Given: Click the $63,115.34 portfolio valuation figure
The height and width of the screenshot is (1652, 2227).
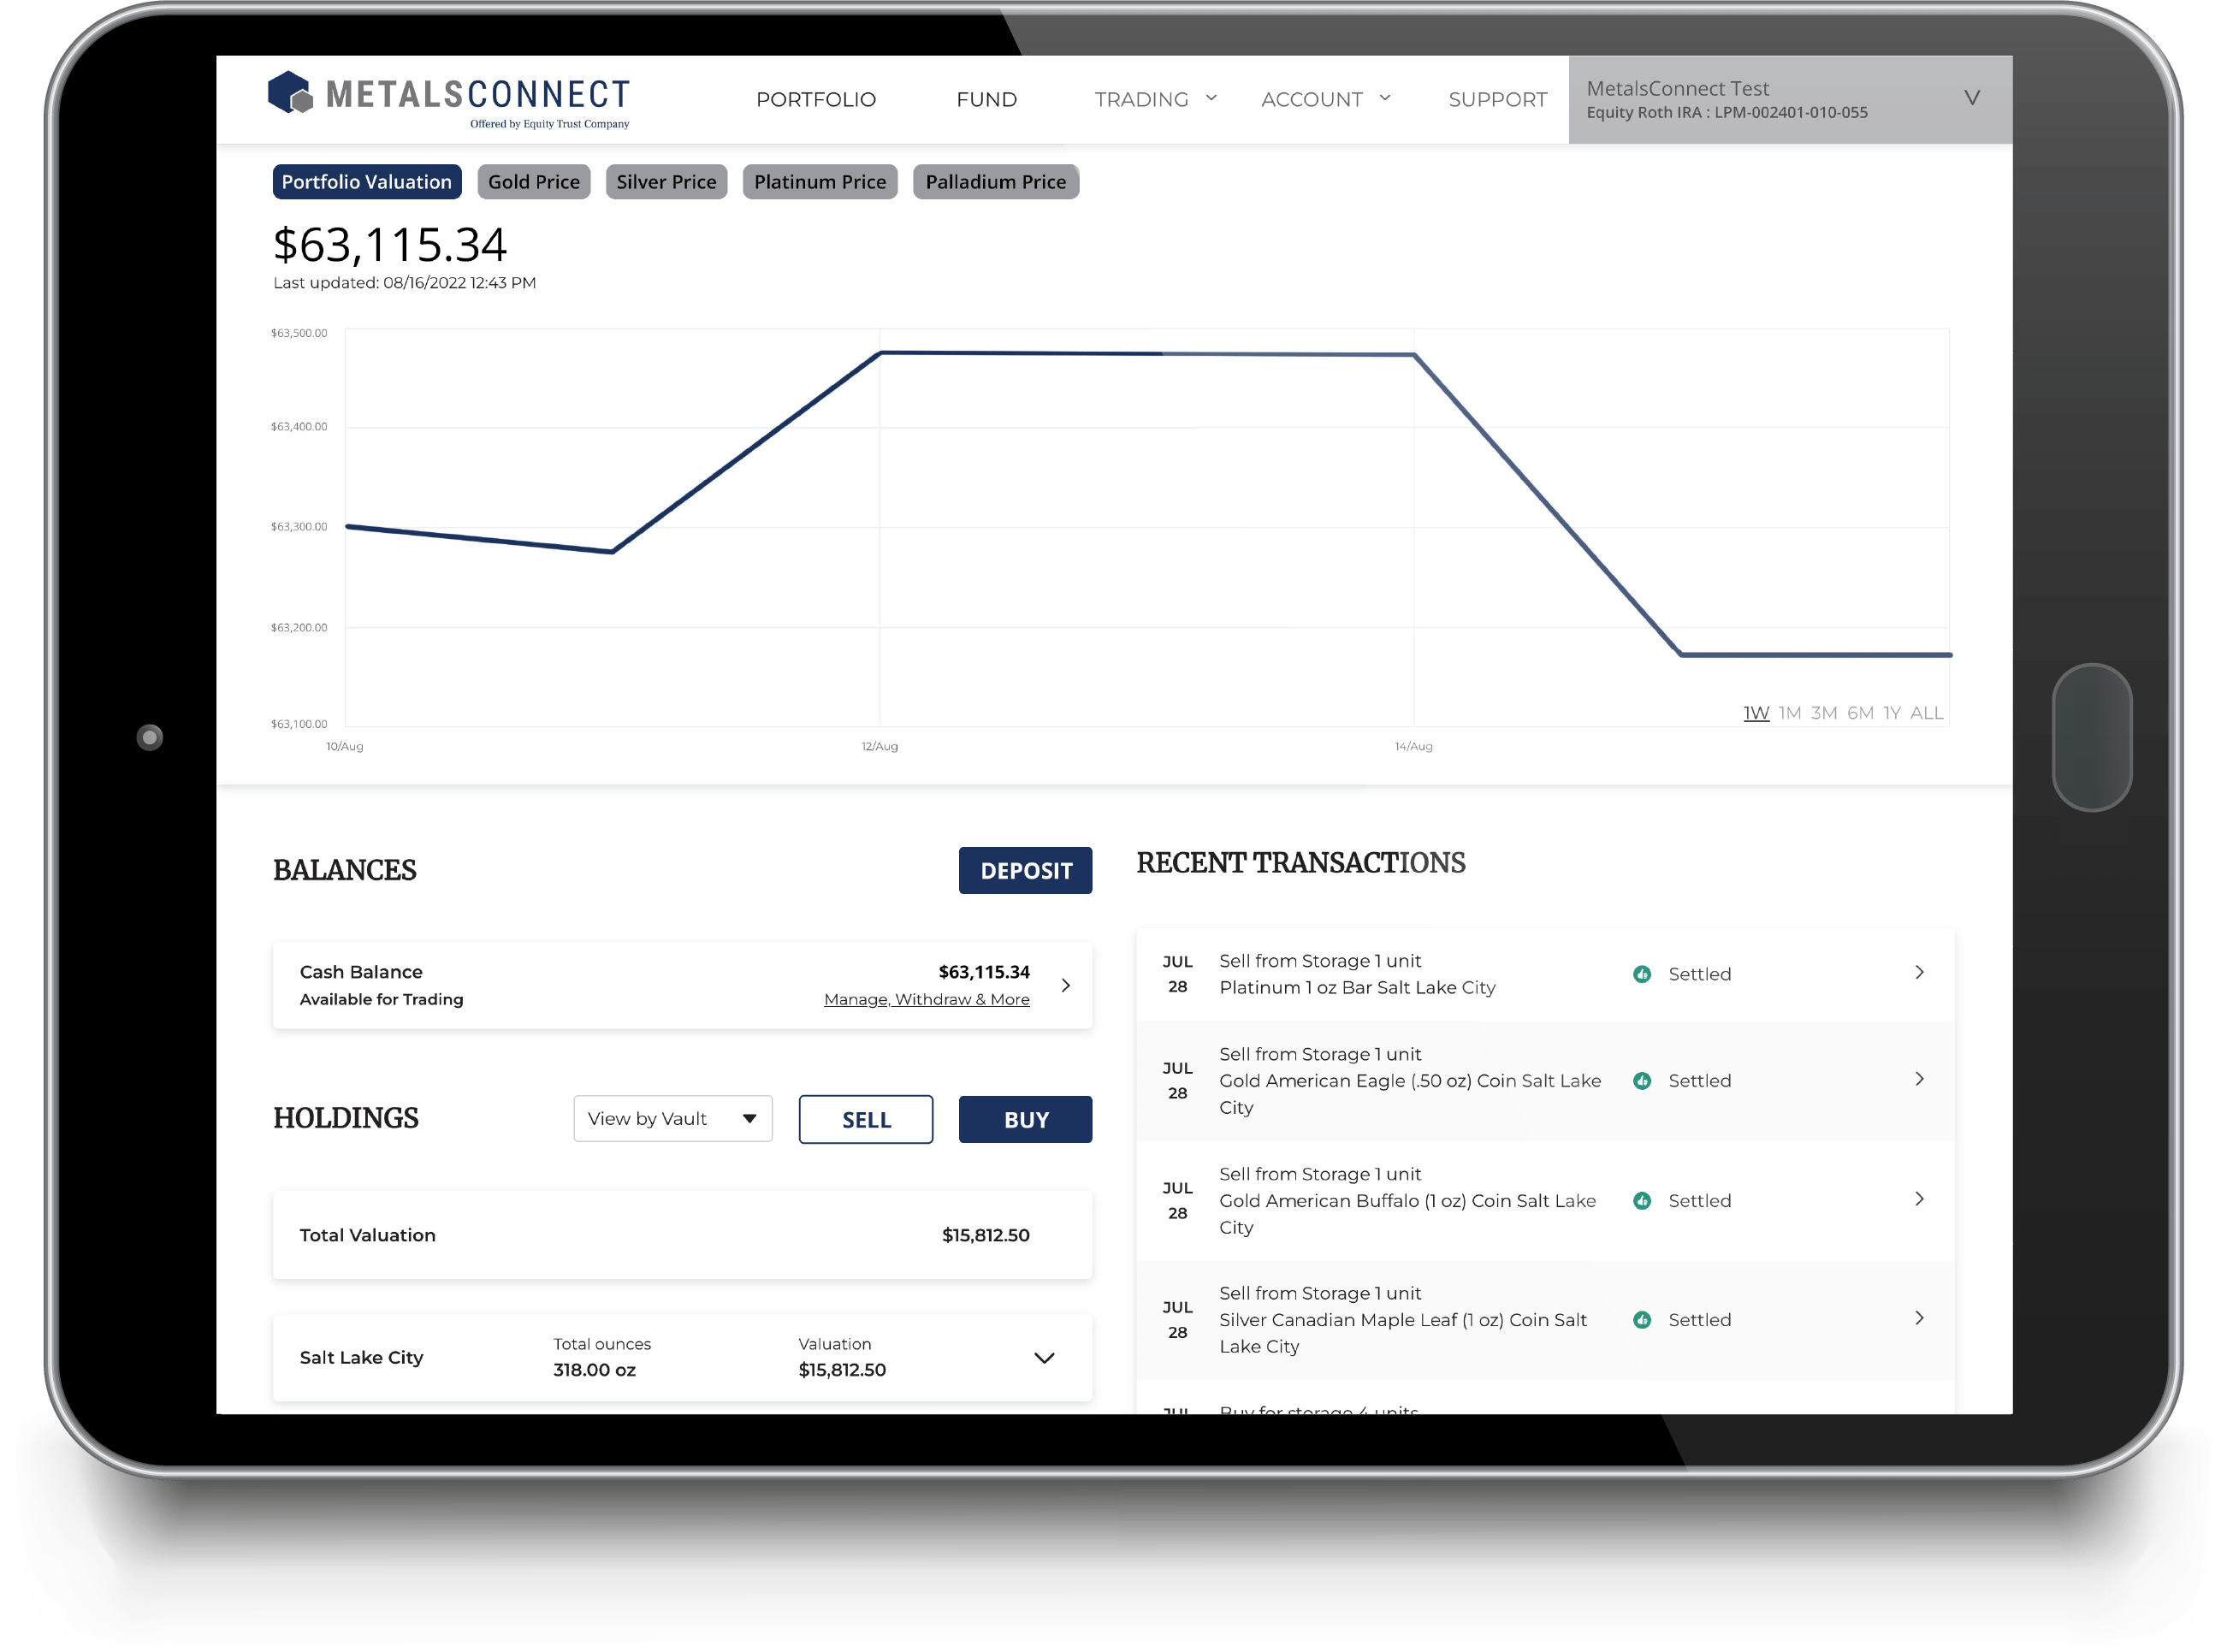Looking at the screenshot, I should 390,245.
